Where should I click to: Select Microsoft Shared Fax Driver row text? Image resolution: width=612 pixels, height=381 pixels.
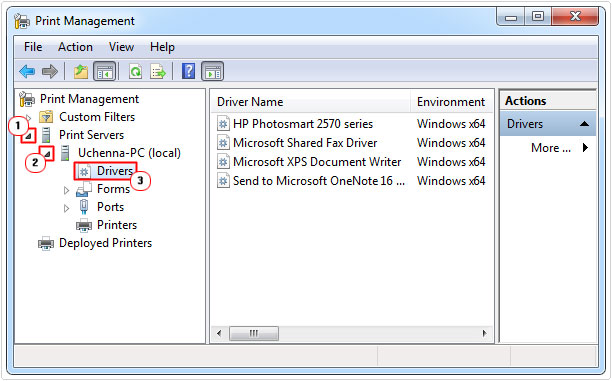coord(305,143)
